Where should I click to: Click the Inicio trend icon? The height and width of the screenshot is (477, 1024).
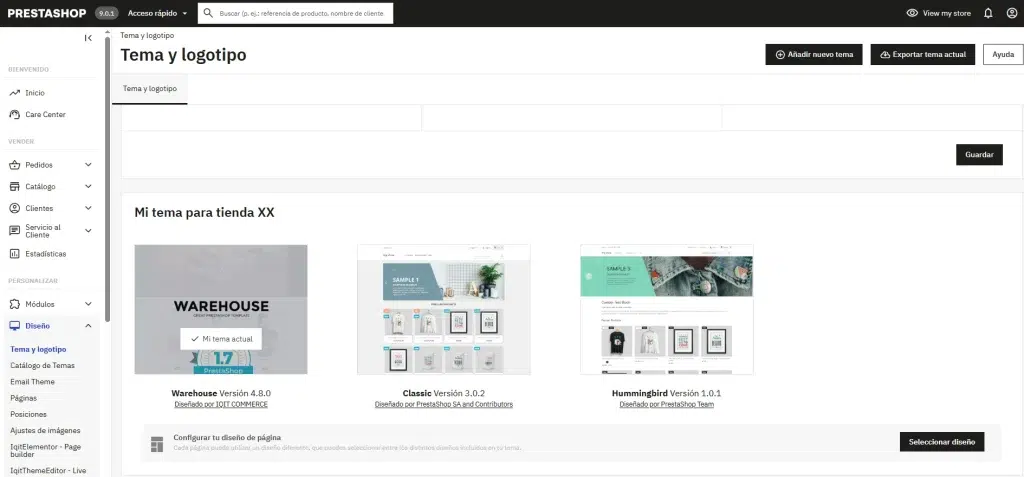pos(14,93)
